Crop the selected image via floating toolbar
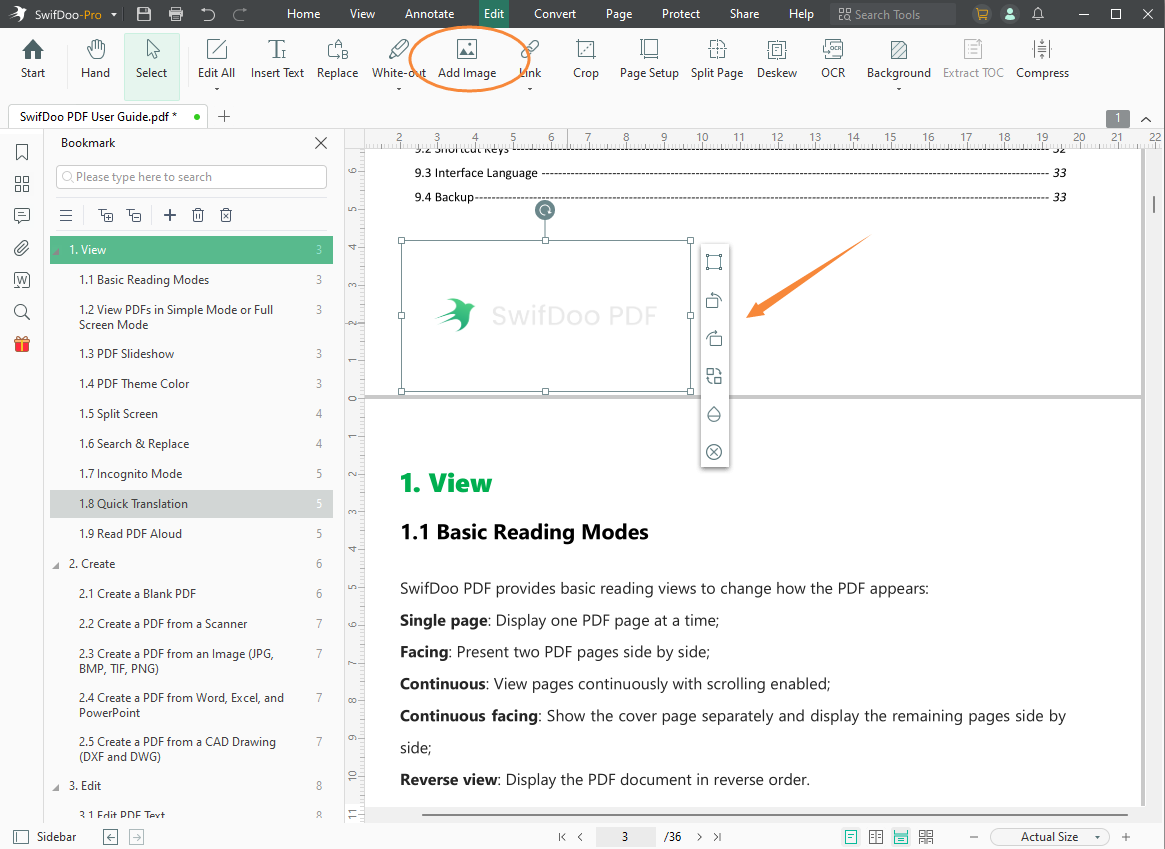This screenshot has width=1165, height=849. (x=714, y=262)
